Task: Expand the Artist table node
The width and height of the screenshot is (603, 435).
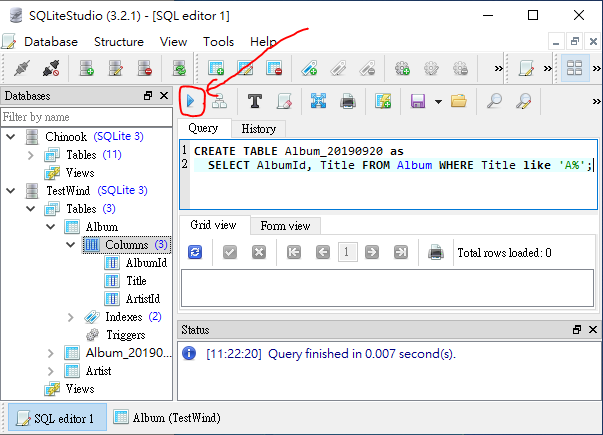Action: click(51, 371)
